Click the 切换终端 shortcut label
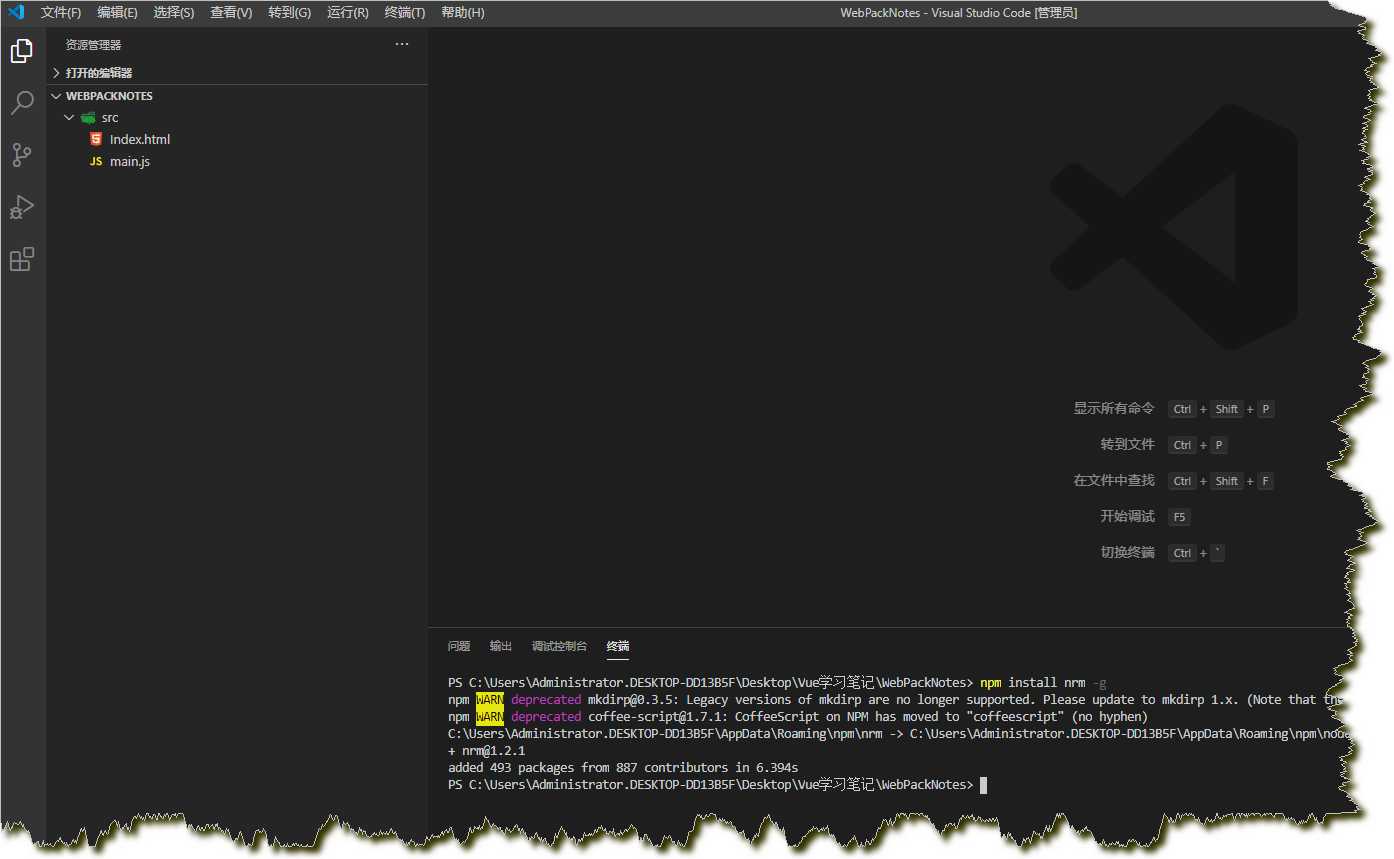Screen dimensions: 1394x859 coord(1128,553)
